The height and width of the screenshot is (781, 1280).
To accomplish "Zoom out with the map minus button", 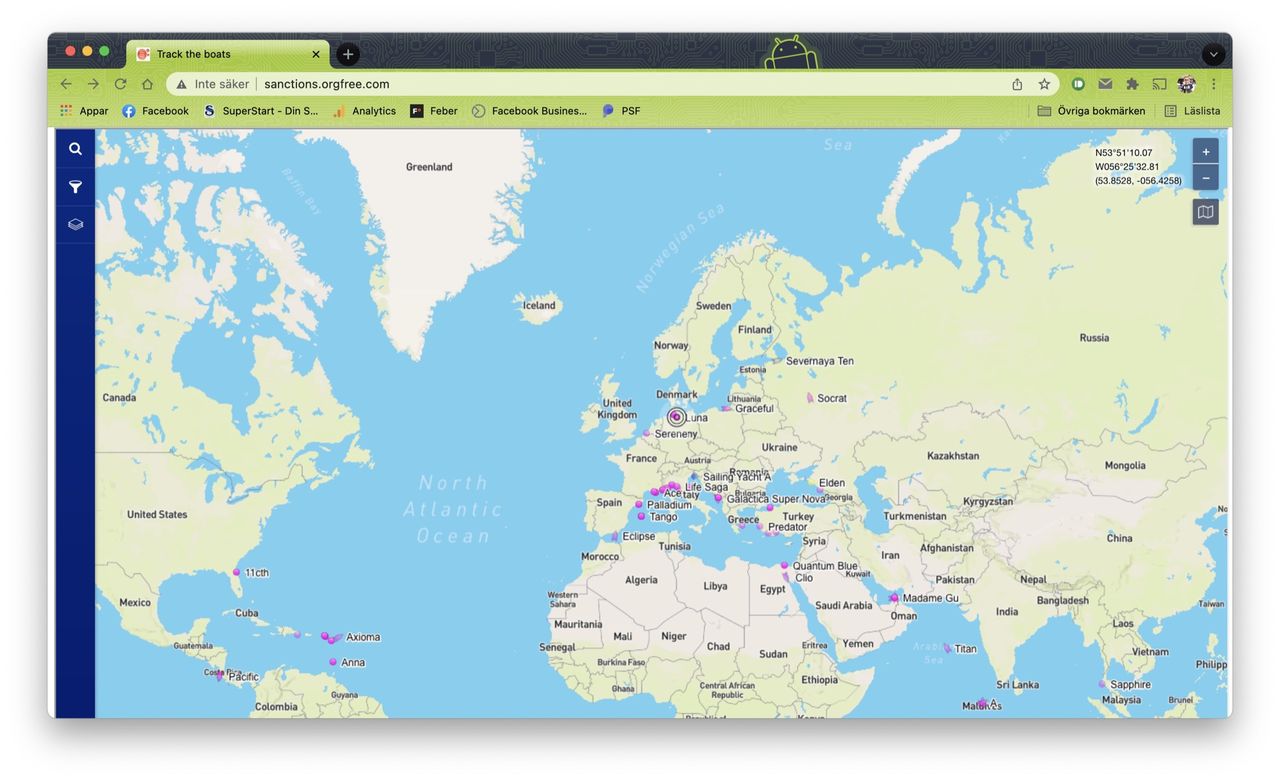I will coord(1205,178).
